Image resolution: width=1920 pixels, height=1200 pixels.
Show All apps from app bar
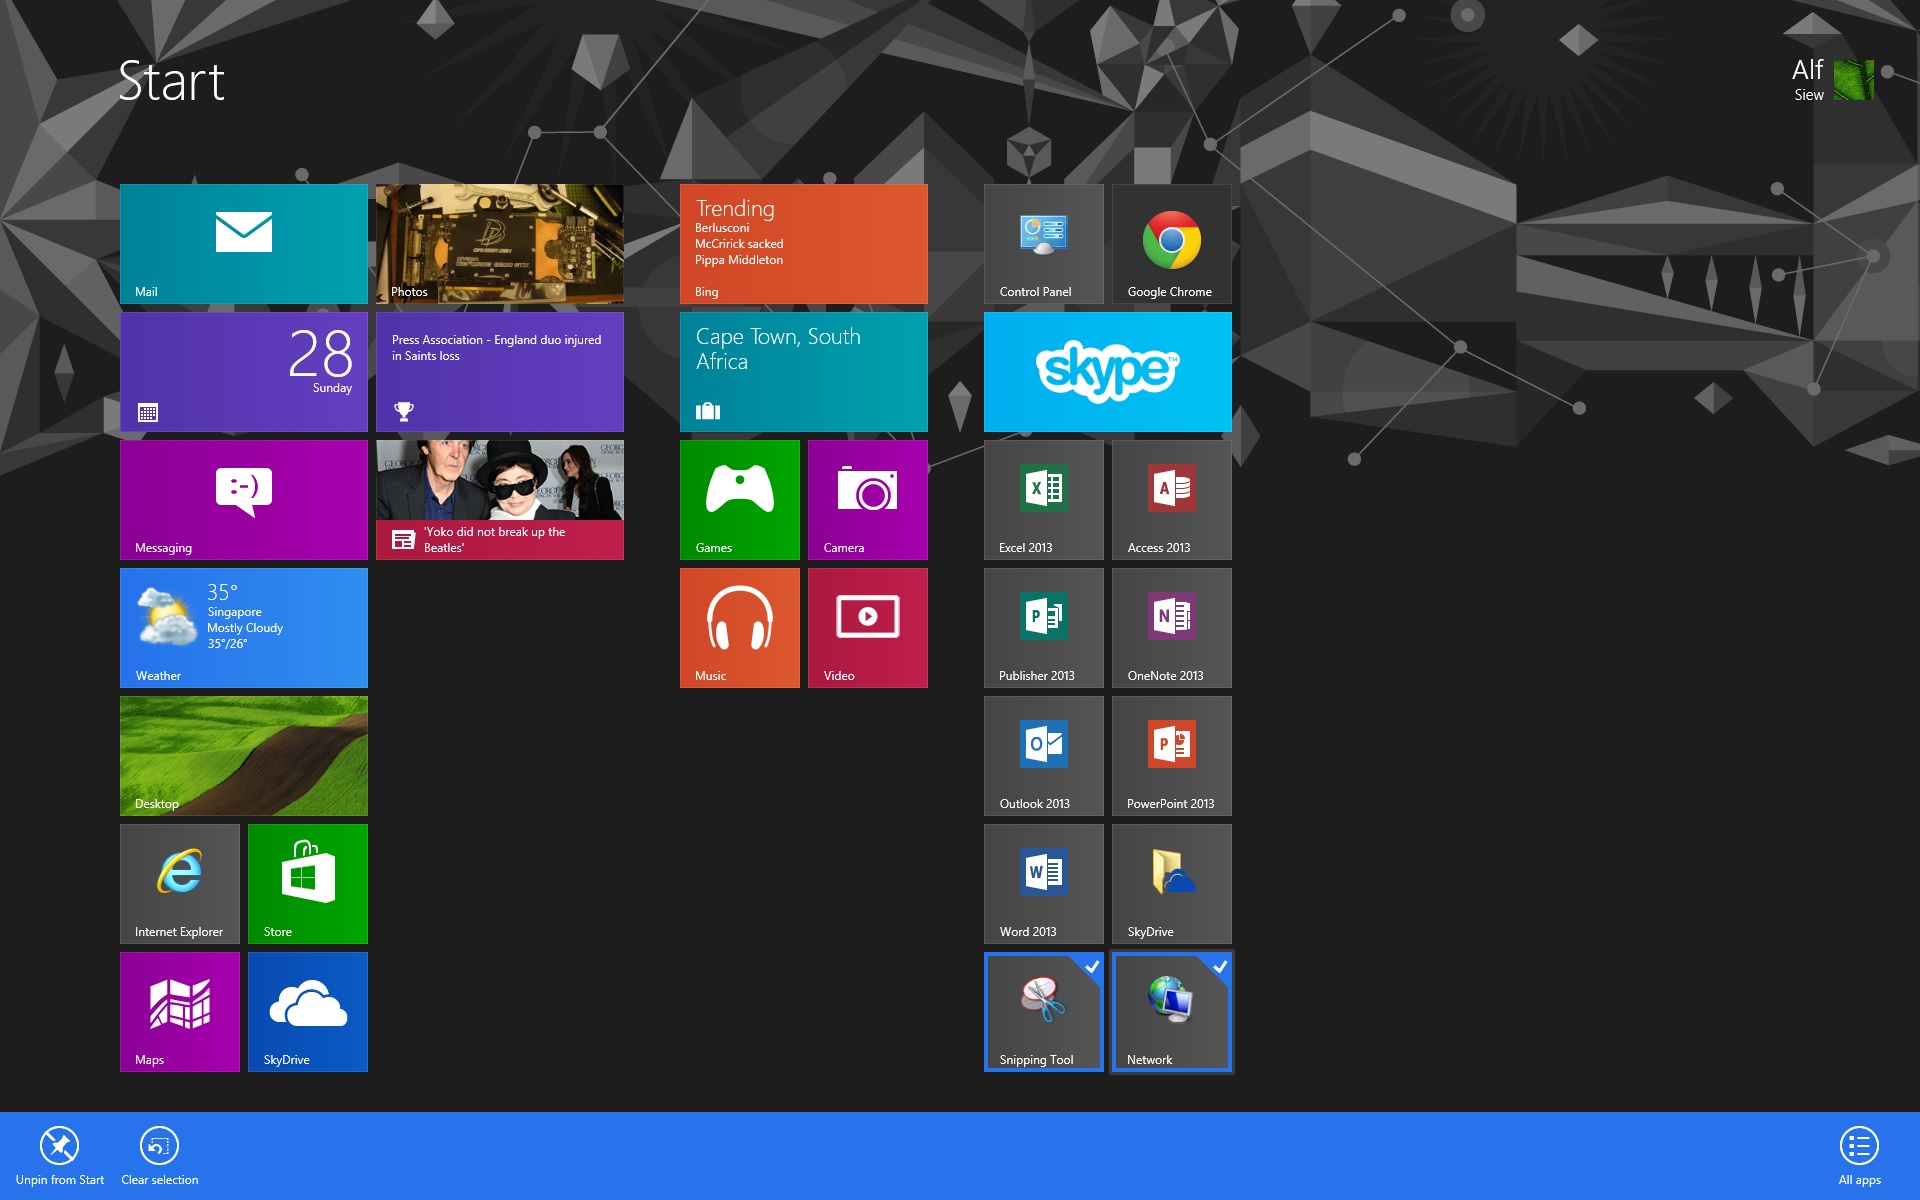tap(1859, 1156)
